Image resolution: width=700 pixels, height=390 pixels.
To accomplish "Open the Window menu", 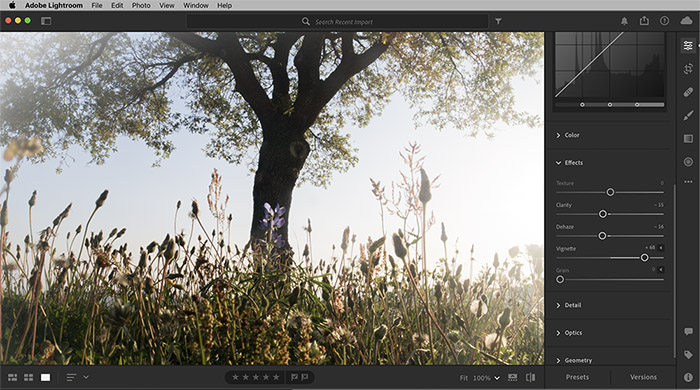I will coord(196,5).
